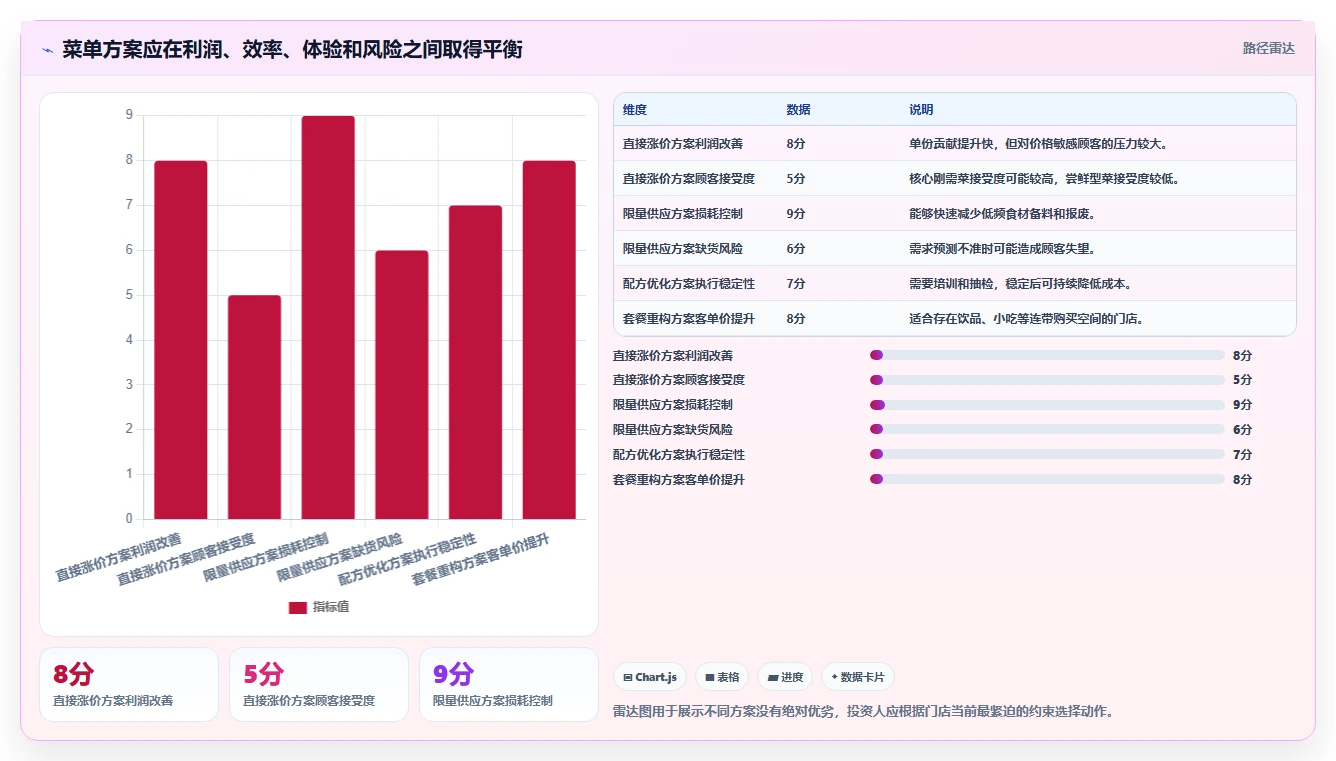Click the chart bar for 直接涨价方案顾客接受度

(254, 407)
